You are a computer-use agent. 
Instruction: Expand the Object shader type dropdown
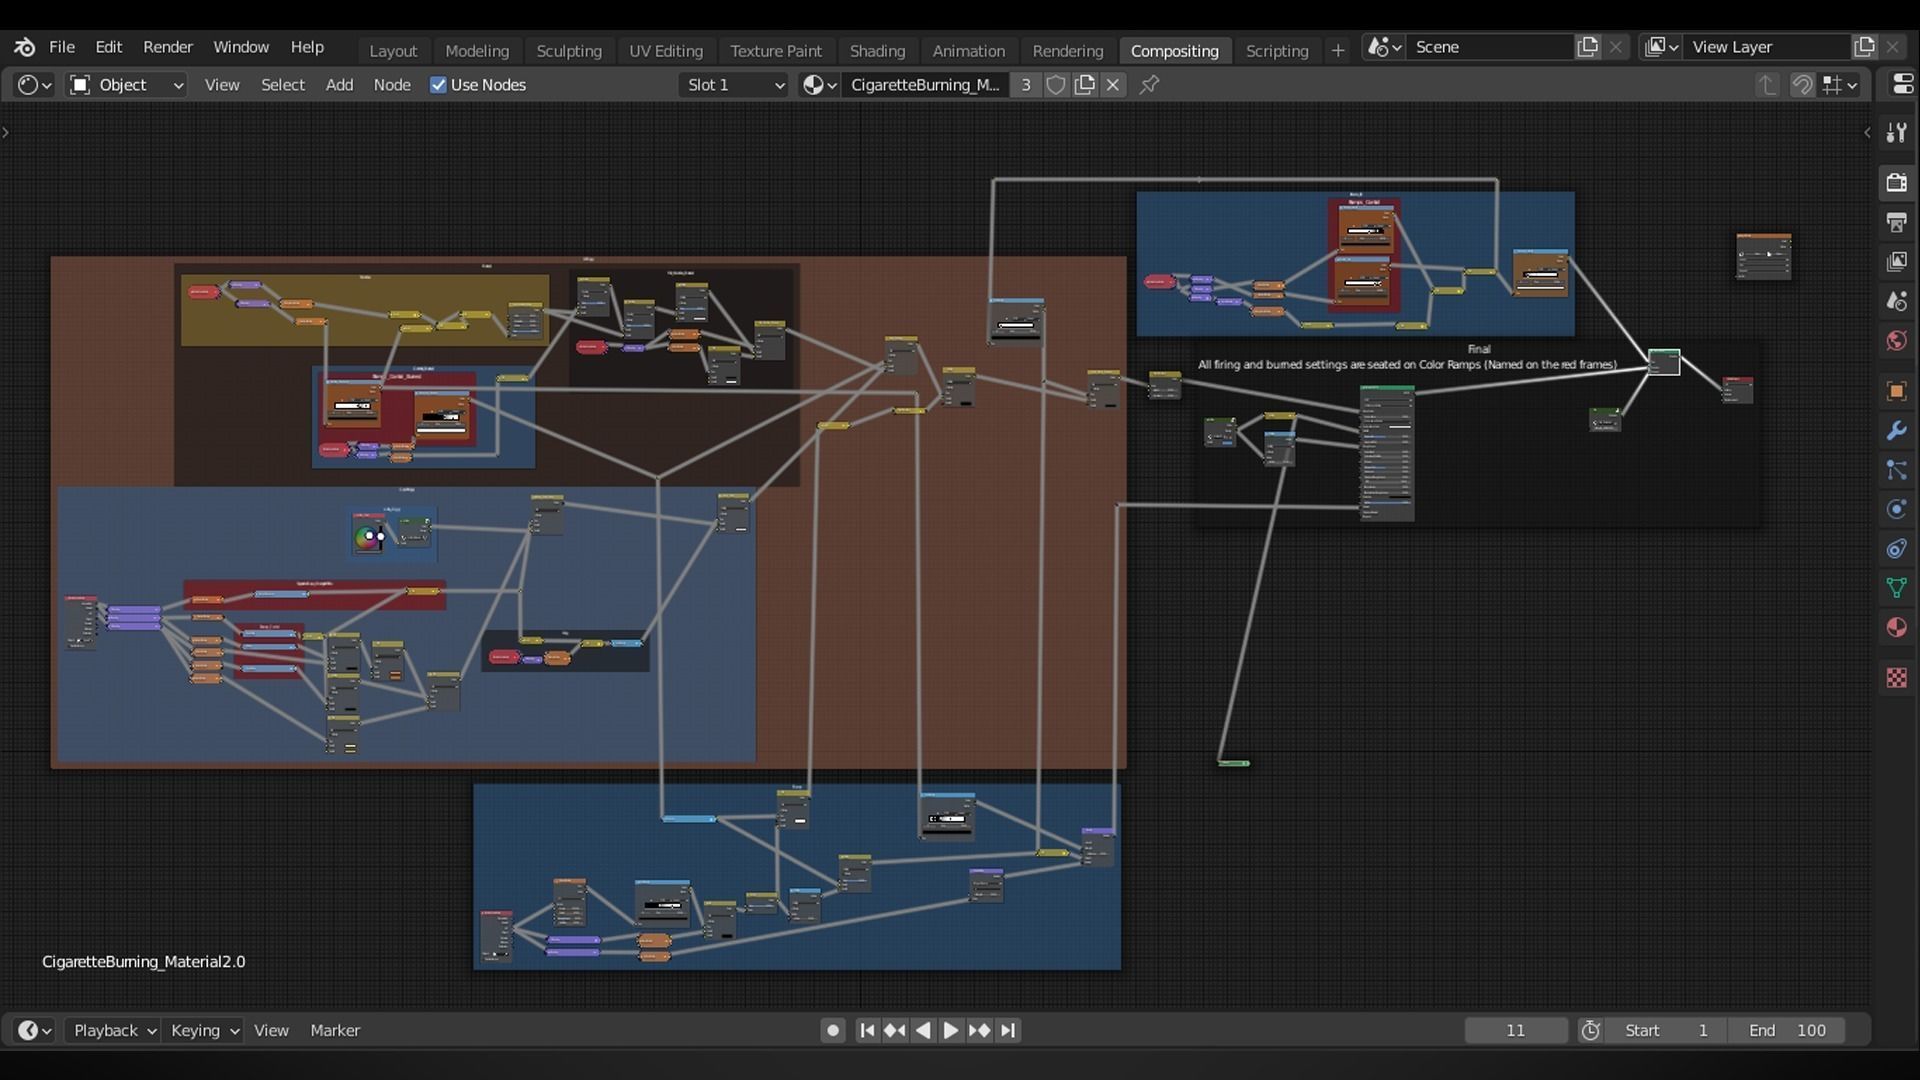coord(126,85)
